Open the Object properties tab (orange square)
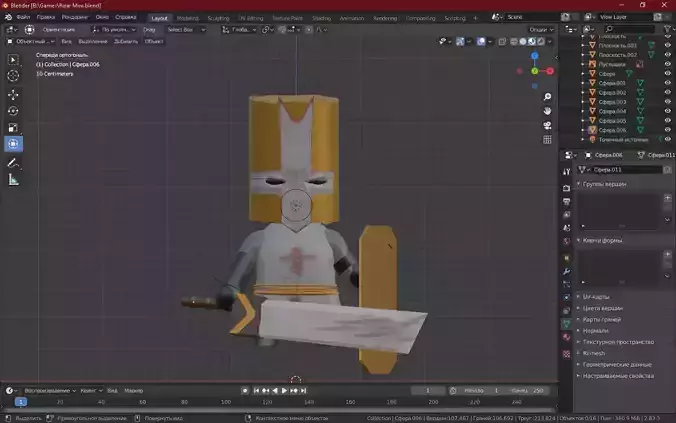676x423 pixels. [566, 258]
